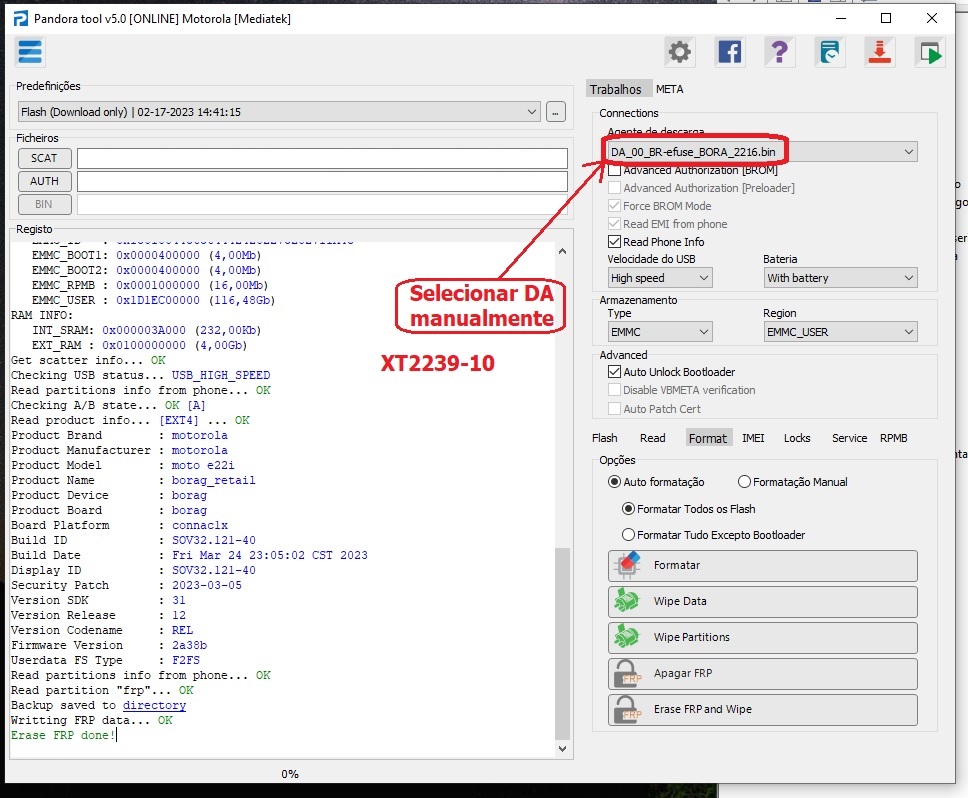This screenshot has width=968, height=798.
Task: Click Erase FRP and Wipe button label
Action: pyautogui.click(x=703, y=709)
